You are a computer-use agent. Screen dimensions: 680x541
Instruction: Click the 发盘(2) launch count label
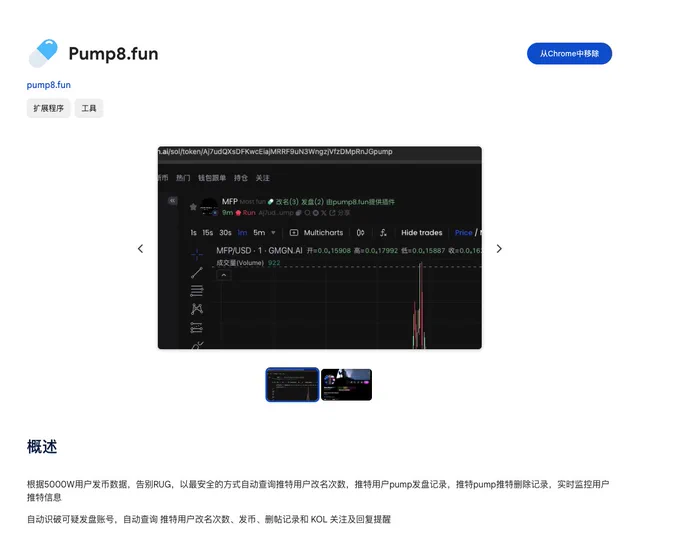(312, 202)
